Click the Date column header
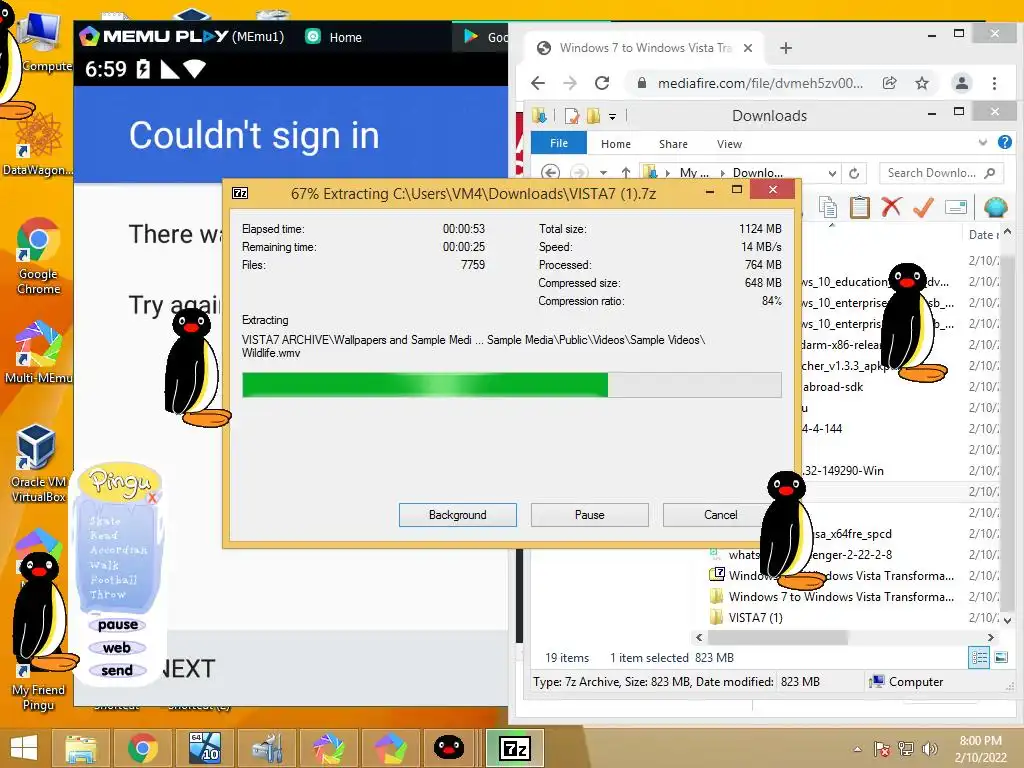This screenshot has height=768, width=1024. pyautogui.click(x=982, y=234)
